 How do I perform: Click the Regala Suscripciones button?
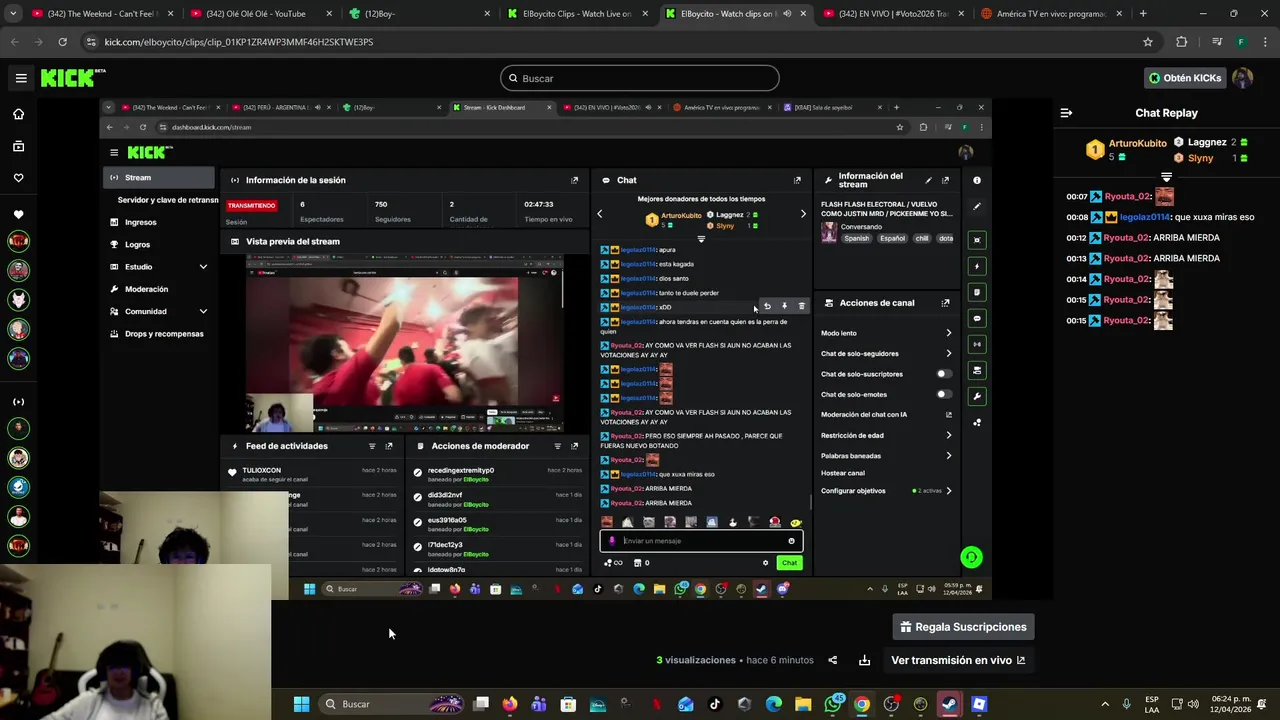(964, 627)
